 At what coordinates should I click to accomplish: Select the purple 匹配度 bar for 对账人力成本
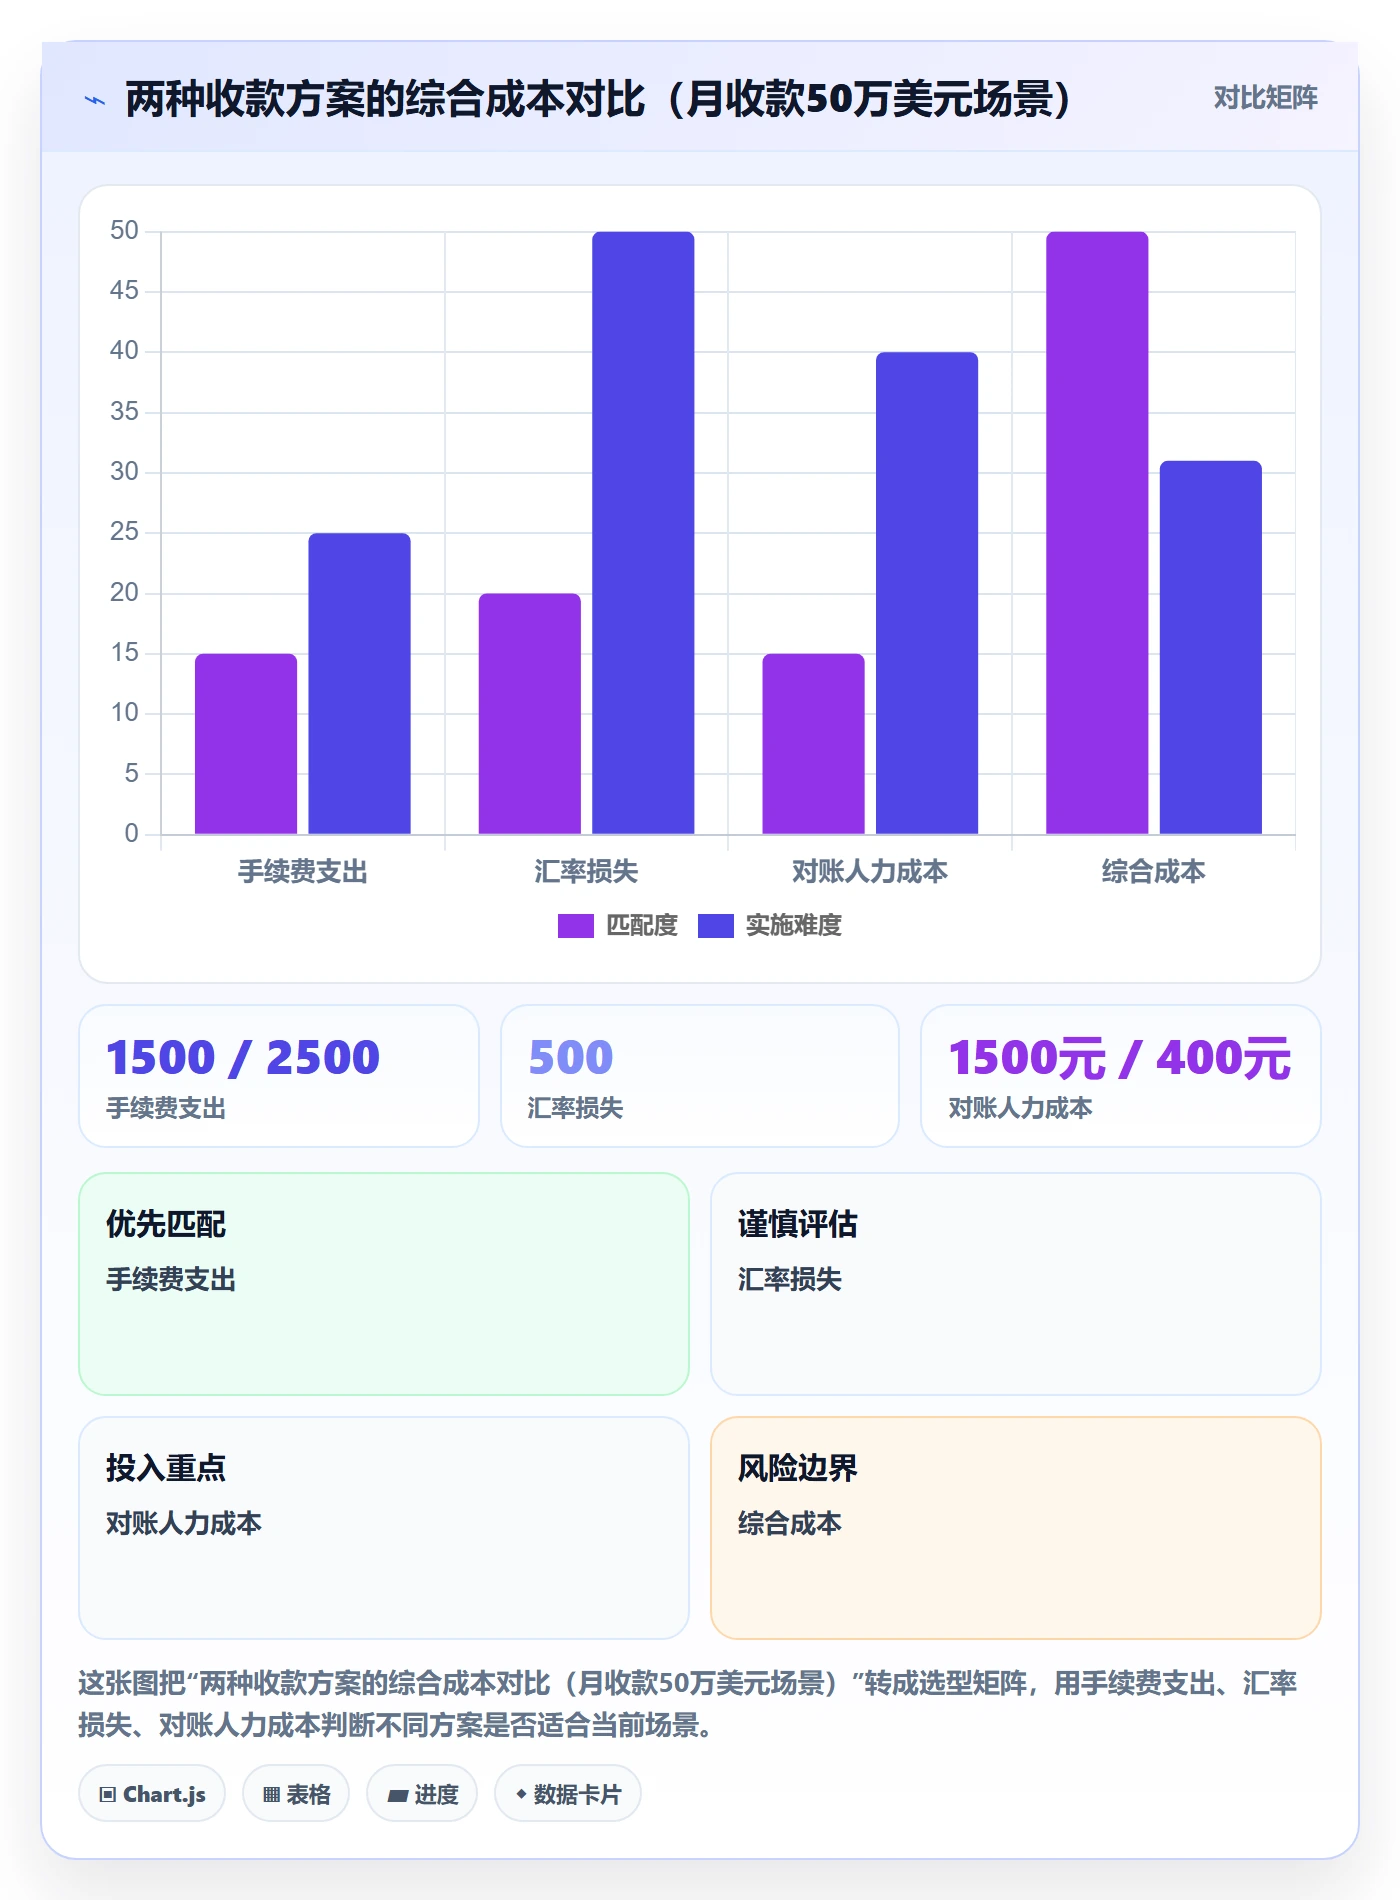tap(813, 743)
